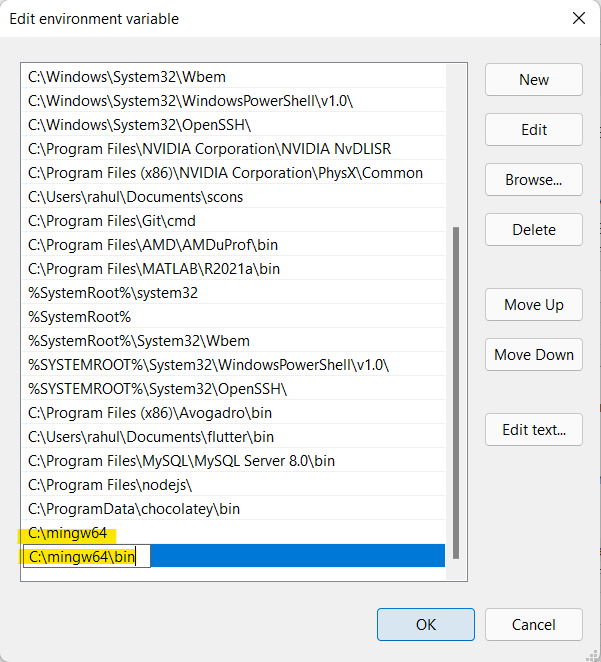Close the Edit environment variable window
The image size is (601, 662).
(578, 18)
